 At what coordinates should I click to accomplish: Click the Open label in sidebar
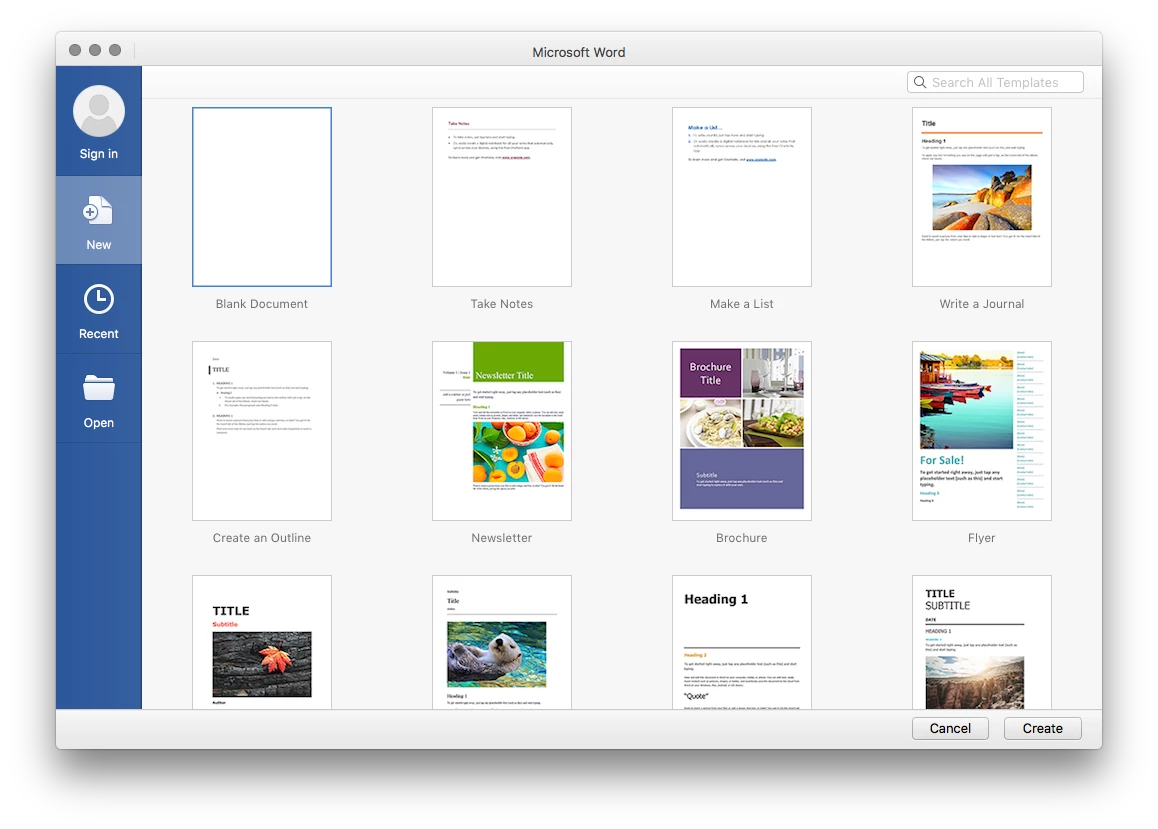point(98,423)
